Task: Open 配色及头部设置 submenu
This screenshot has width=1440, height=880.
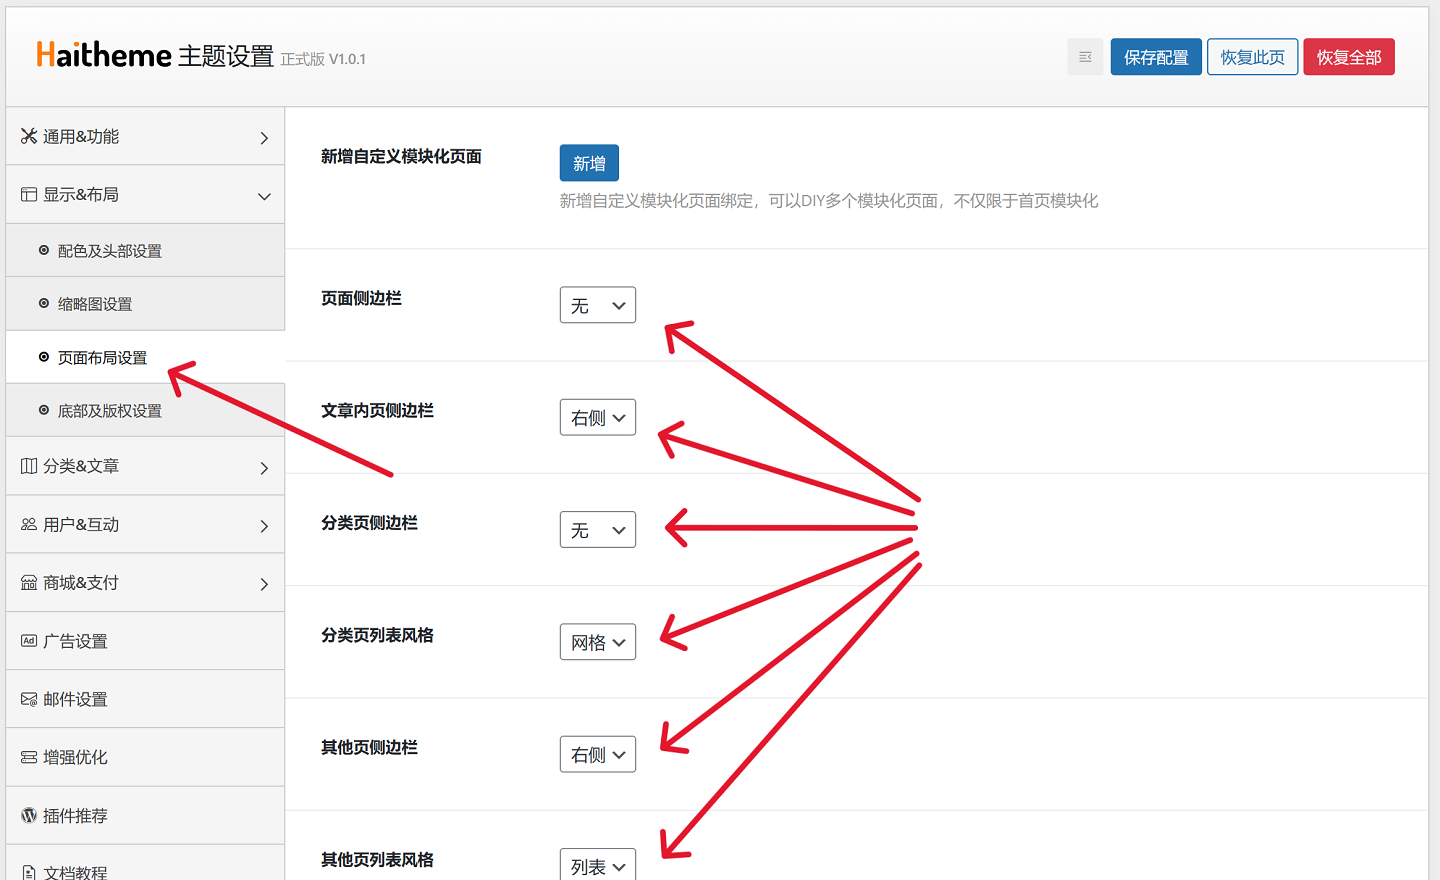Action: tap(145, 250)
